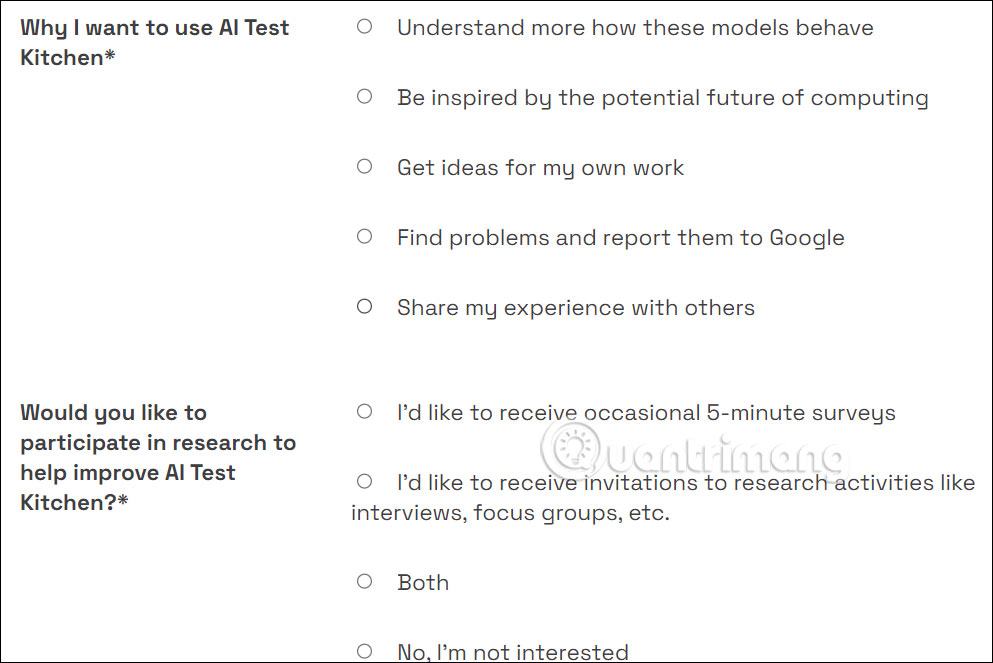Click the 'Understand more how these models behave' label text
Screen dimensions: 993x663
[635, 28]
